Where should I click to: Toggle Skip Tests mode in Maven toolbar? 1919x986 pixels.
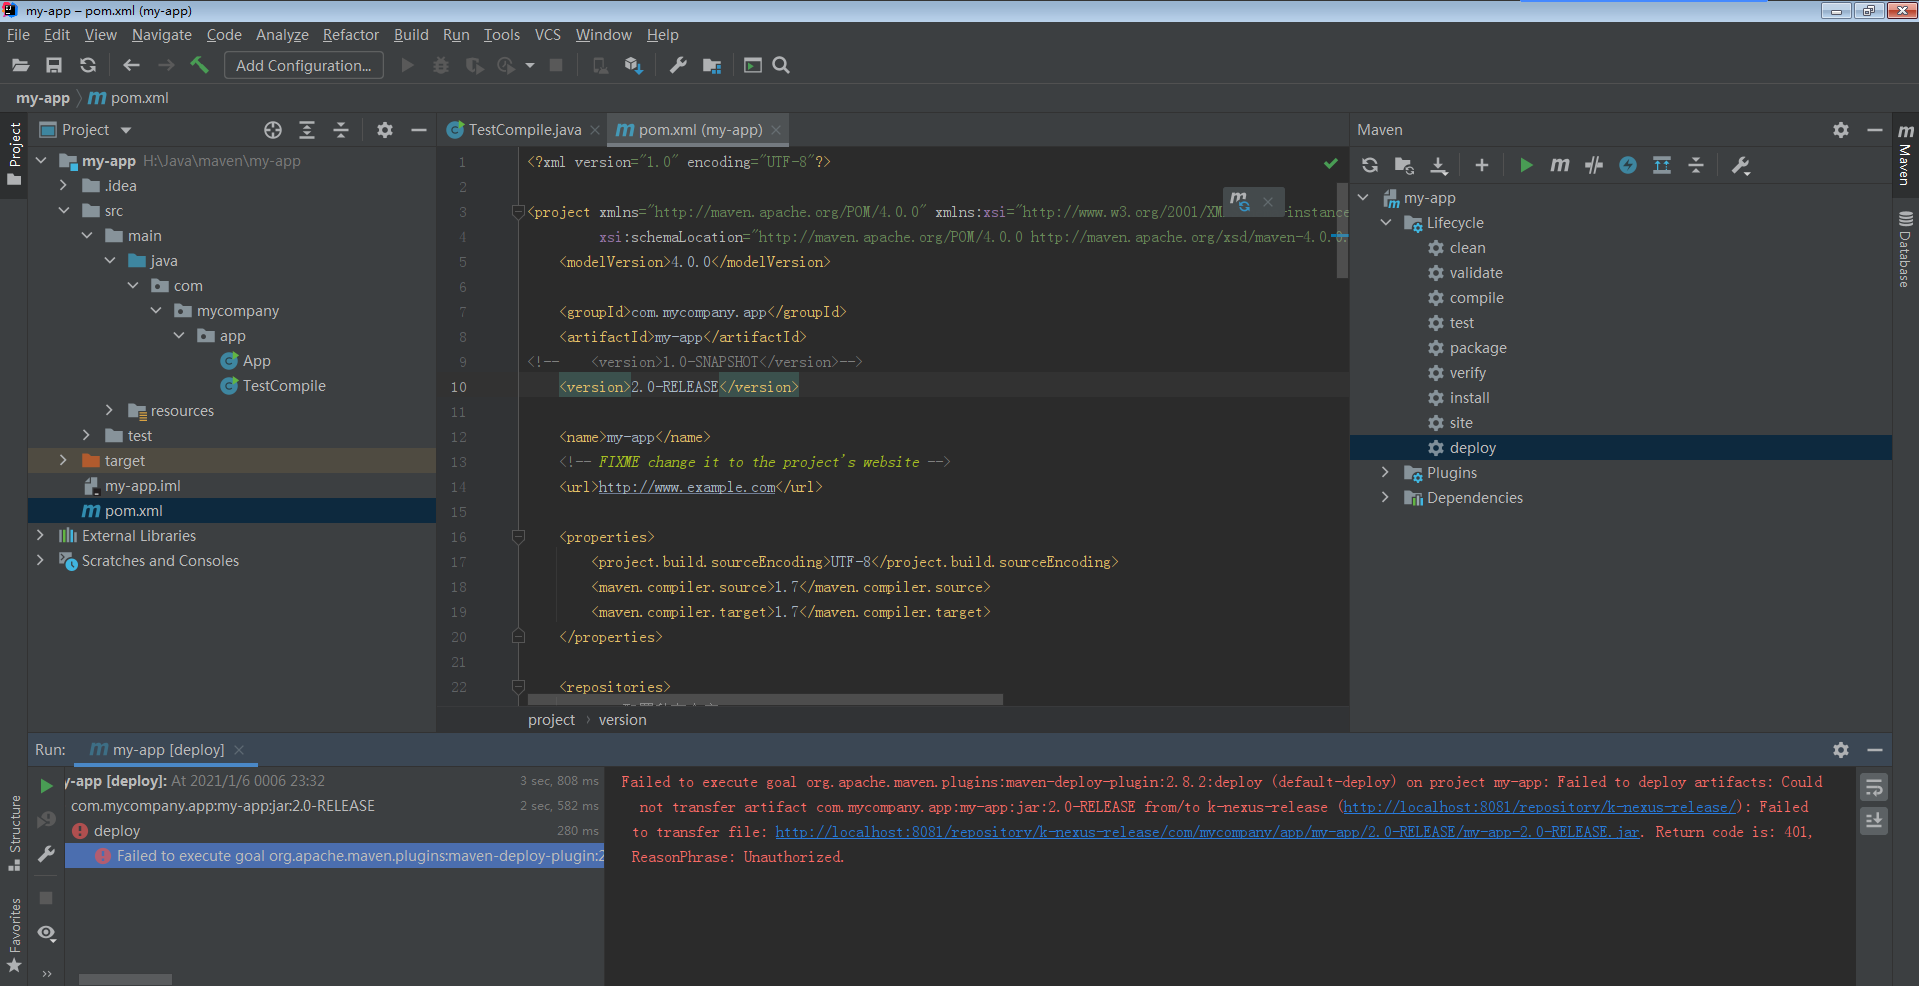1628,166
